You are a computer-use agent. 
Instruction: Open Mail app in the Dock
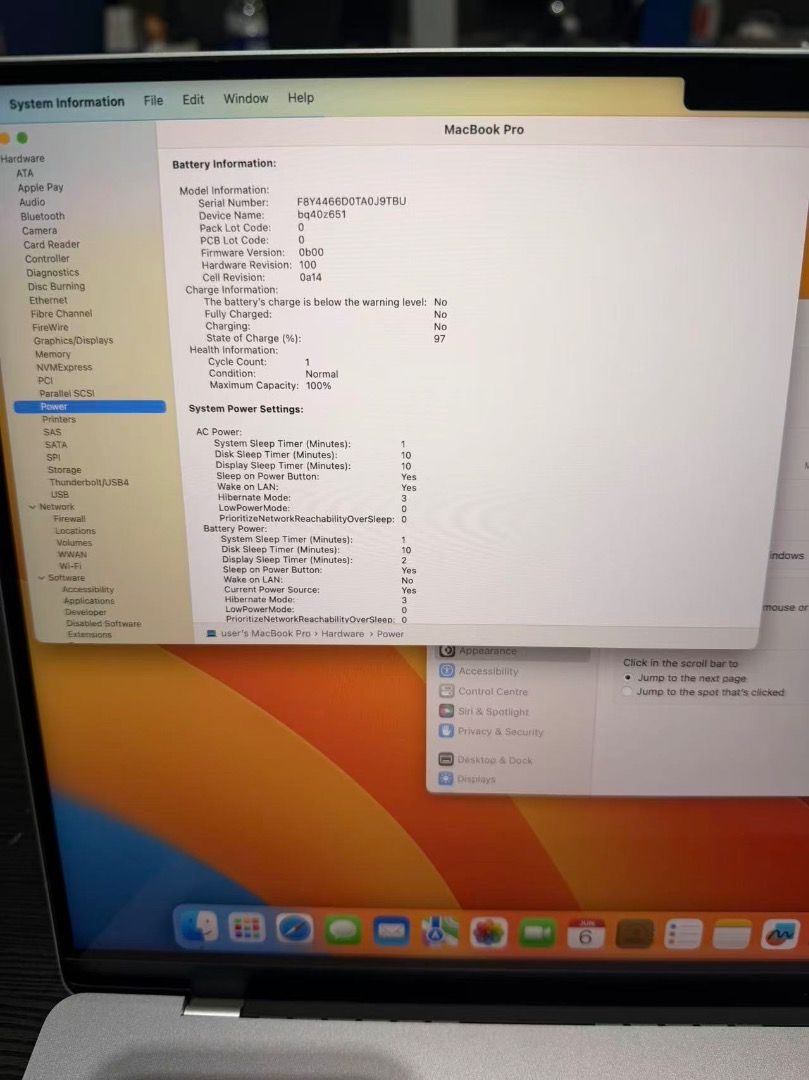[x=391, y=932]
